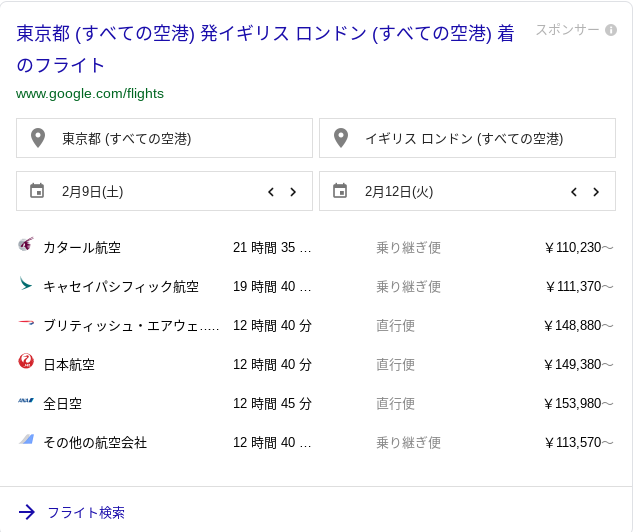Click the calendar icon beside 2月12日(火)
The image size is (639, 532).
(340, 191)
